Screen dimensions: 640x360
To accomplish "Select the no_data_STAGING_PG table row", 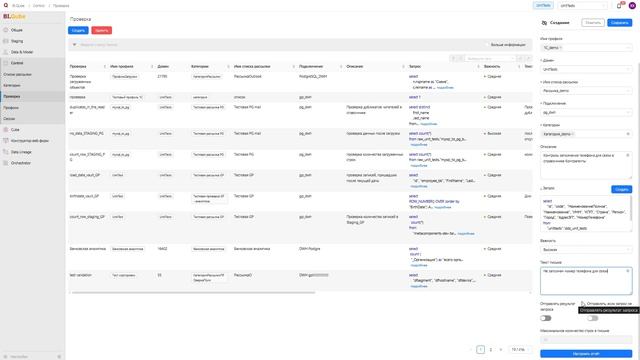I will point(300,139).
